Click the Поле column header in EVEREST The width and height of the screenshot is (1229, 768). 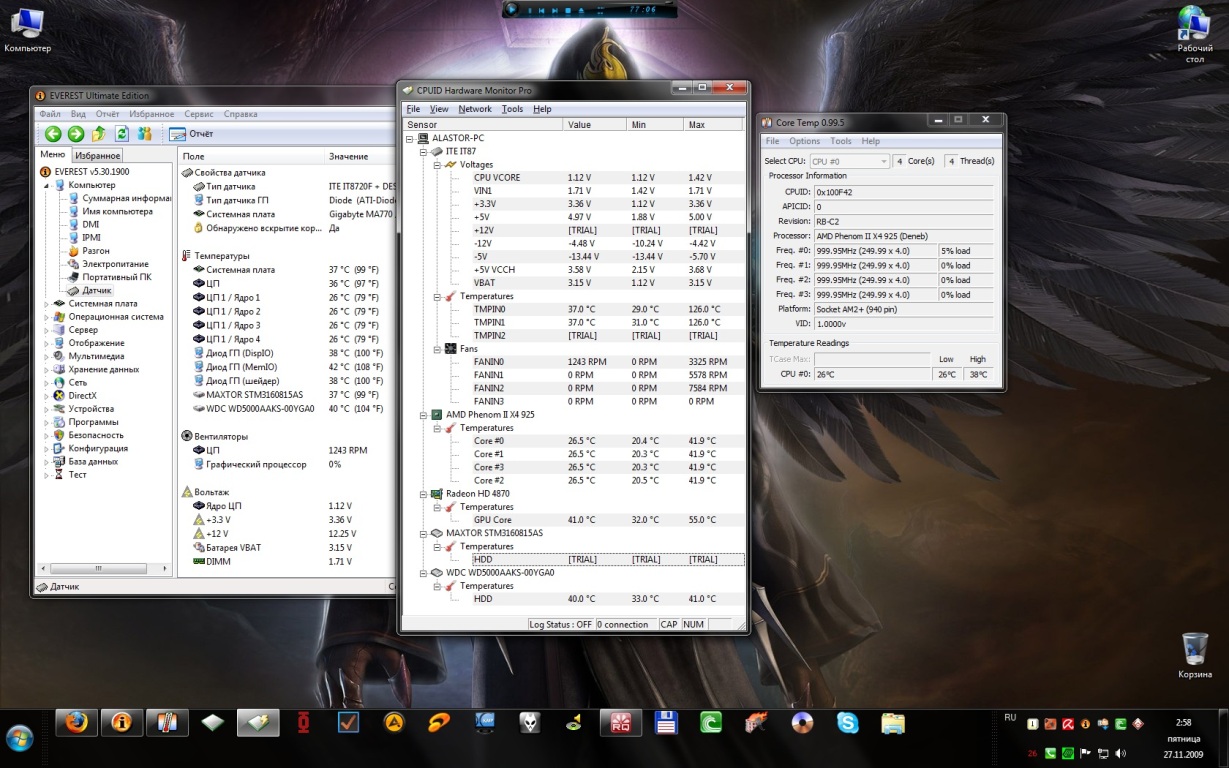tap(252, 156)
